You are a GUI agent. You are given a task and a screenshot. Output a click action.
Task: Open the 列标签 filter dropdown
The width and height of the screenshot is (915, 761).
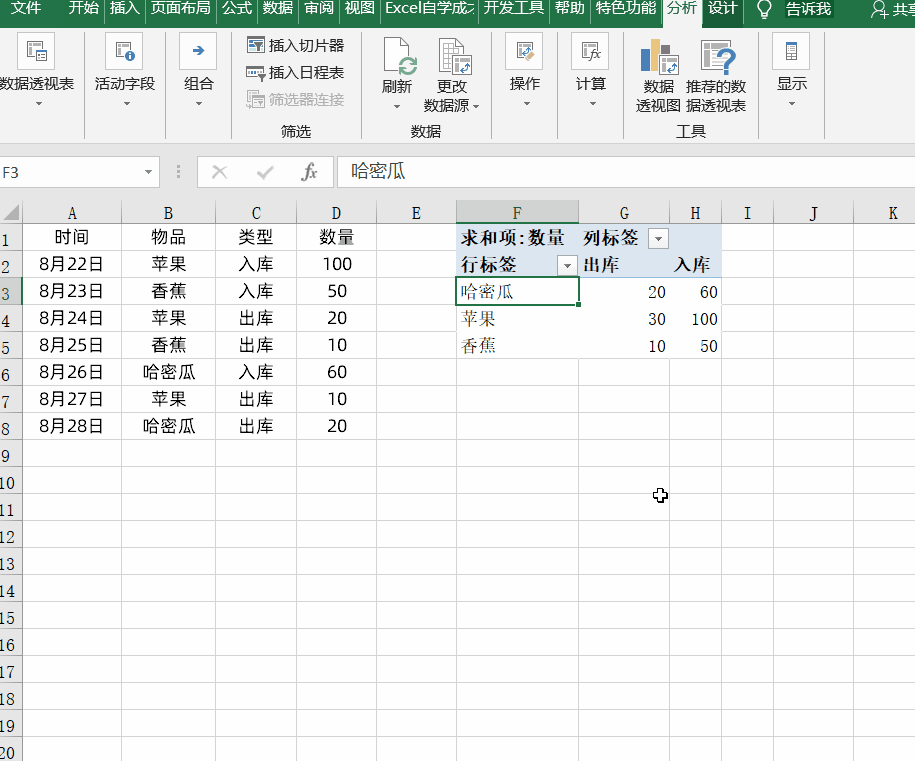658,238
